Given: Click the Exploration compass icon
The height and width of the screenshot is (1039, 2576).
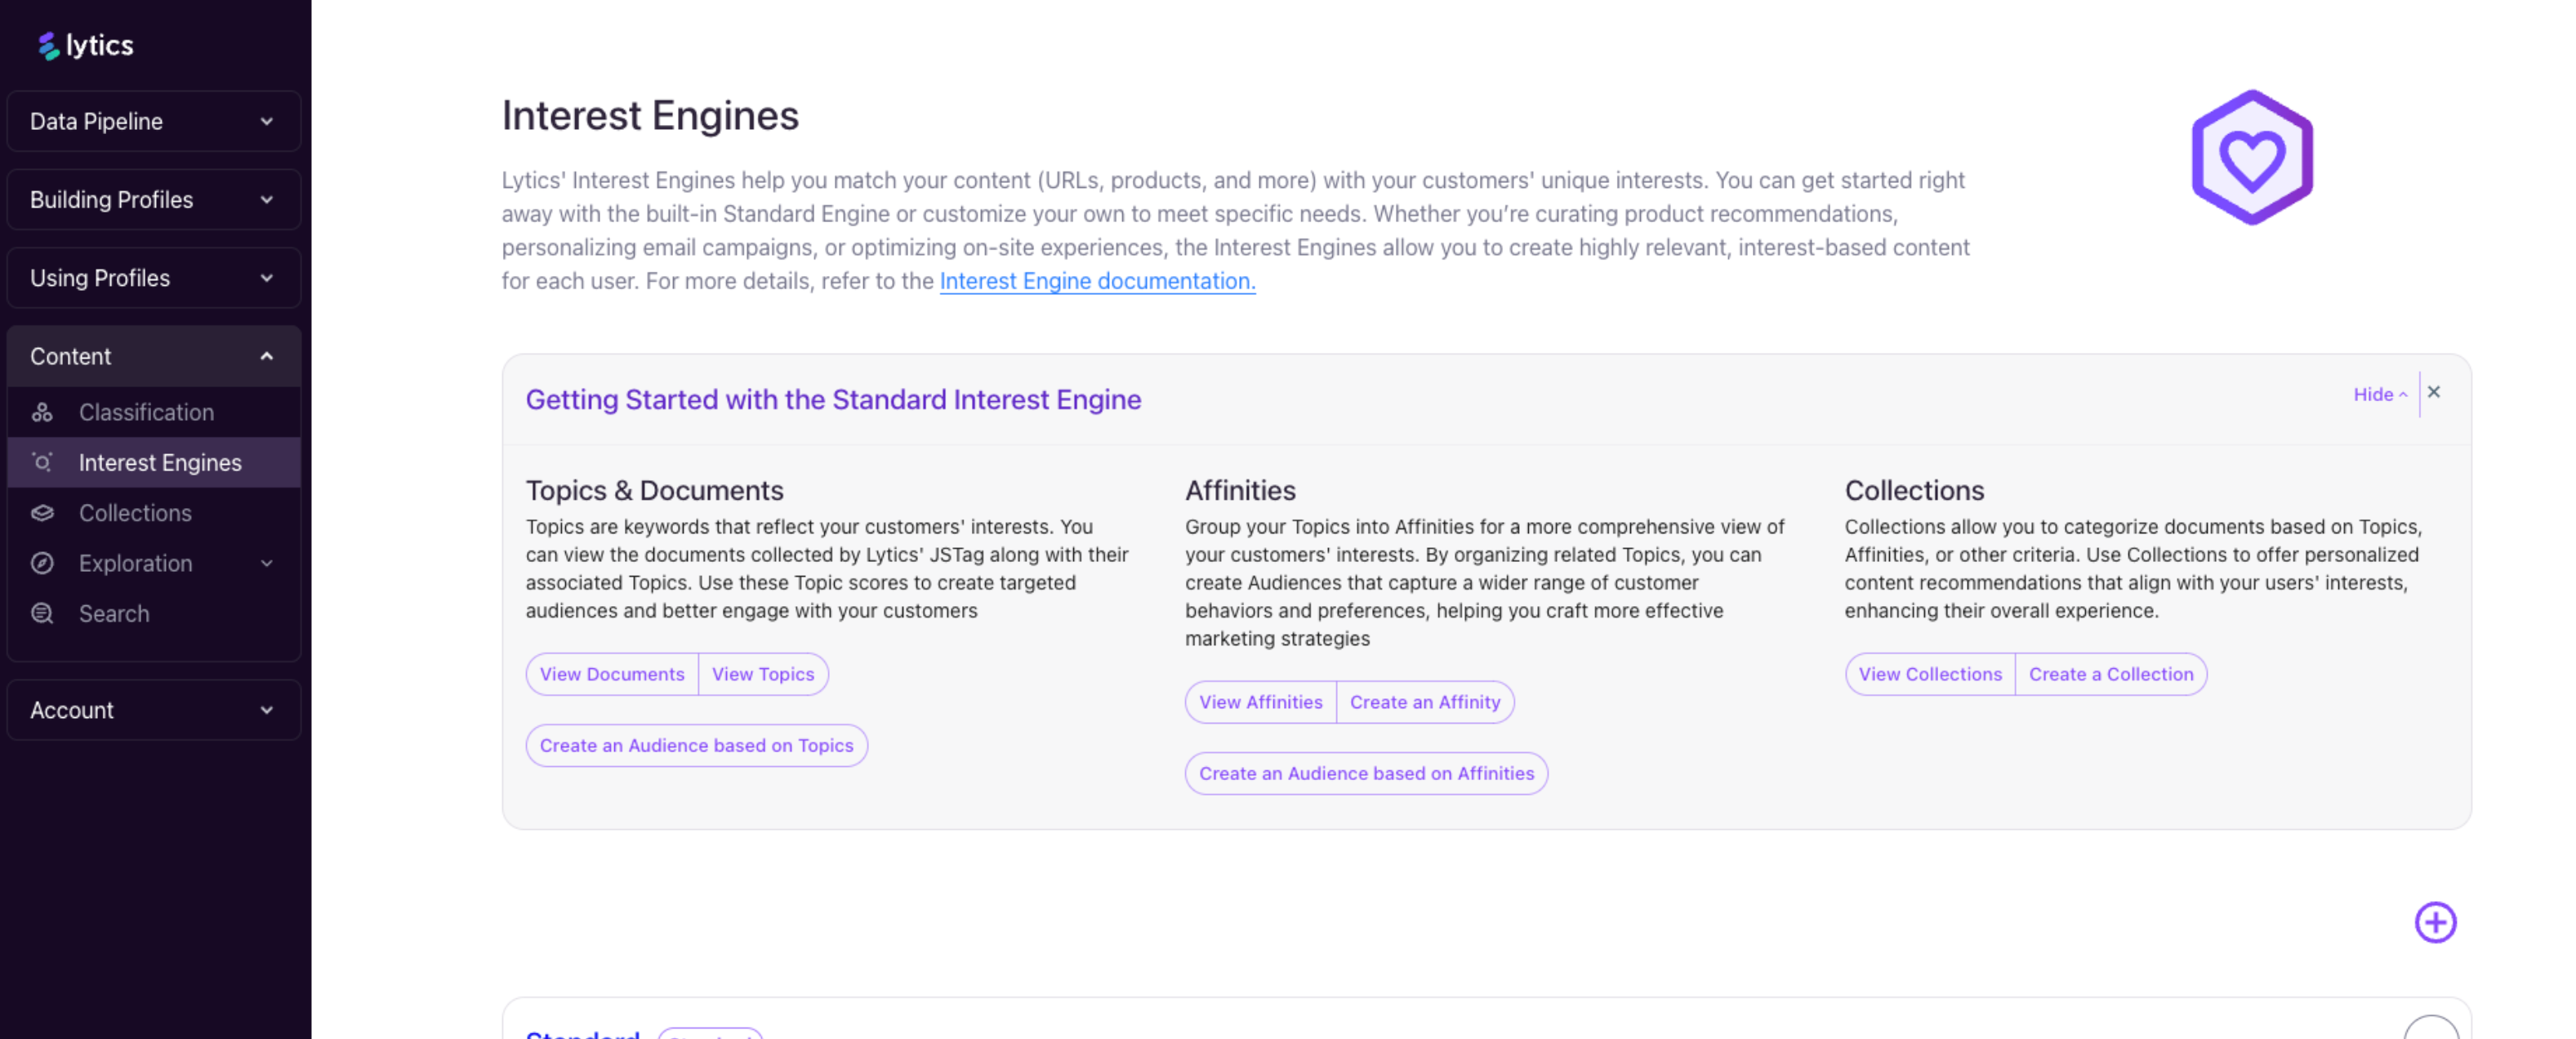Looking at the screenshot, I should point(42,563).
